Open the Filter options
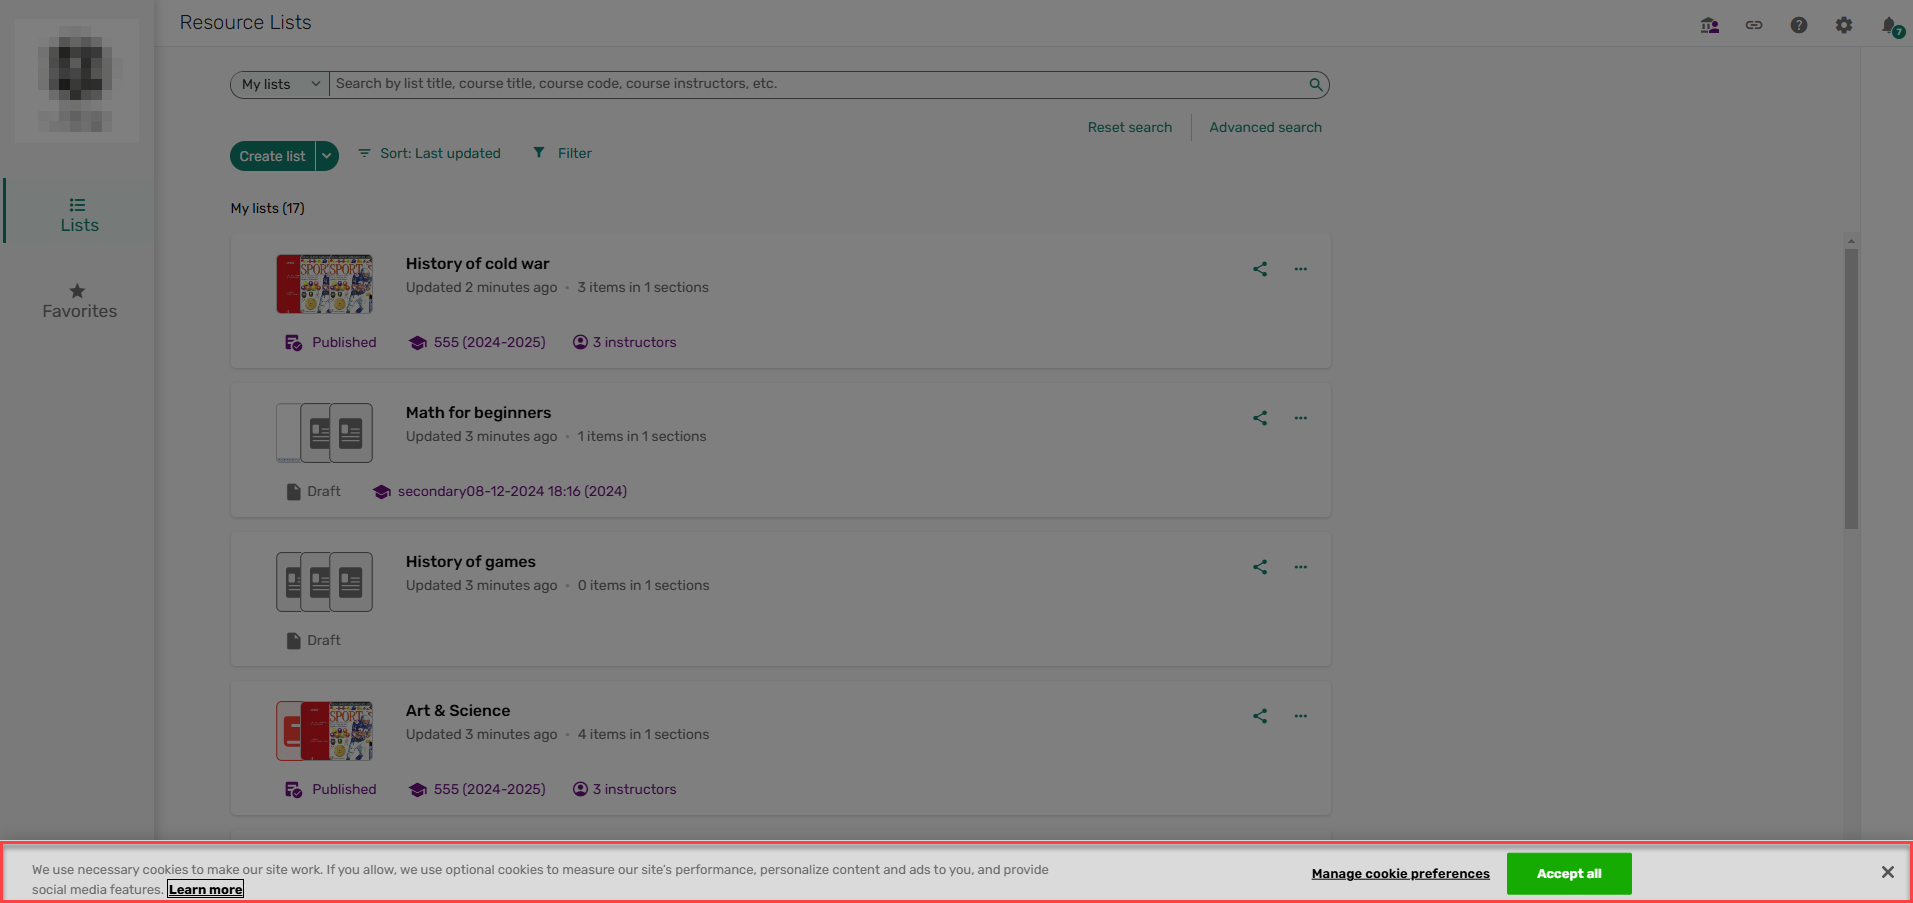The width and height of the screenshot is (1913, 903). pos(562,153)
